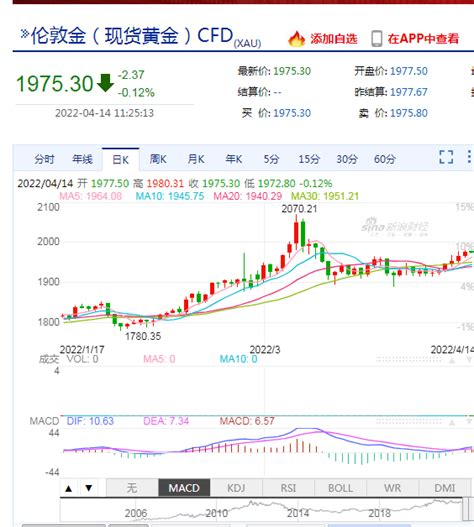Open the three-dot chart options menu

click(x=469, y=157)
